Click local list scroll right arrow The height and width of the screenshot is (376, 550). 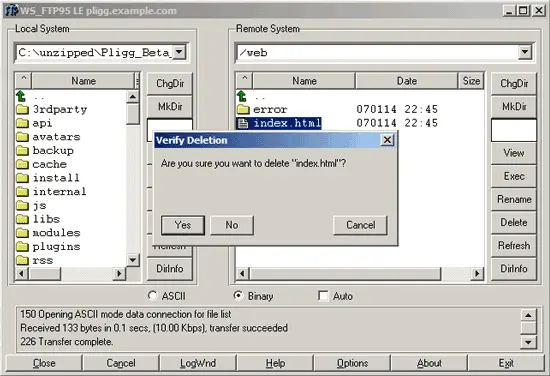click(x=119, y=273)
